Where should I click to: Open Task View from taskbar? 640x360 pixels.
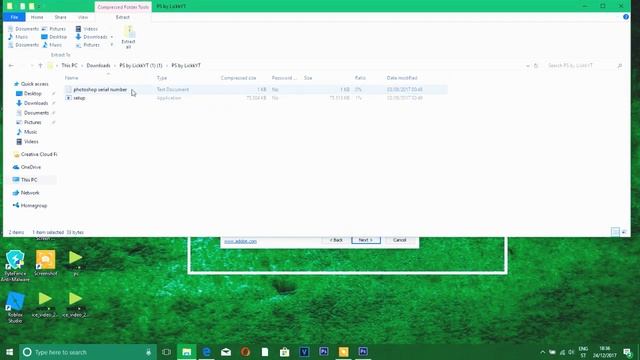pos(167,352)
